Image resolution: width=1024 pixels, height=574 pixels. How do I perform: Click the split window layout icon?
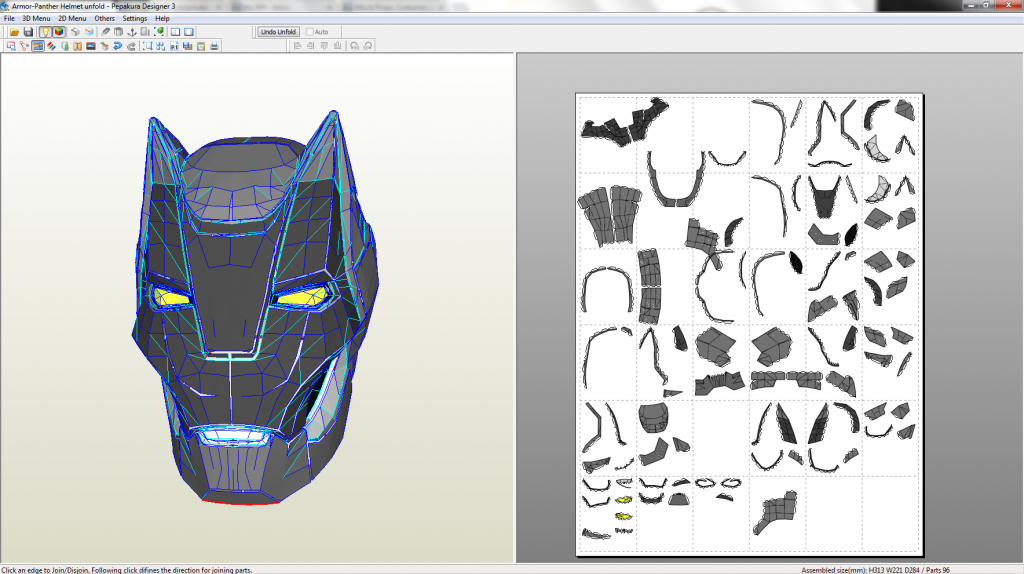click(x=175, y=31)
